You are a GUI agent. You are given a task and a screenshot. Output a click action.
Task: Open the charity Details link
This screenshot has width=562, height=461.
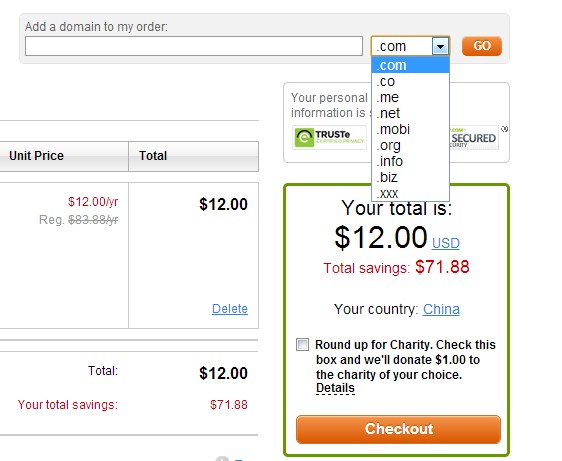[335, 388]
